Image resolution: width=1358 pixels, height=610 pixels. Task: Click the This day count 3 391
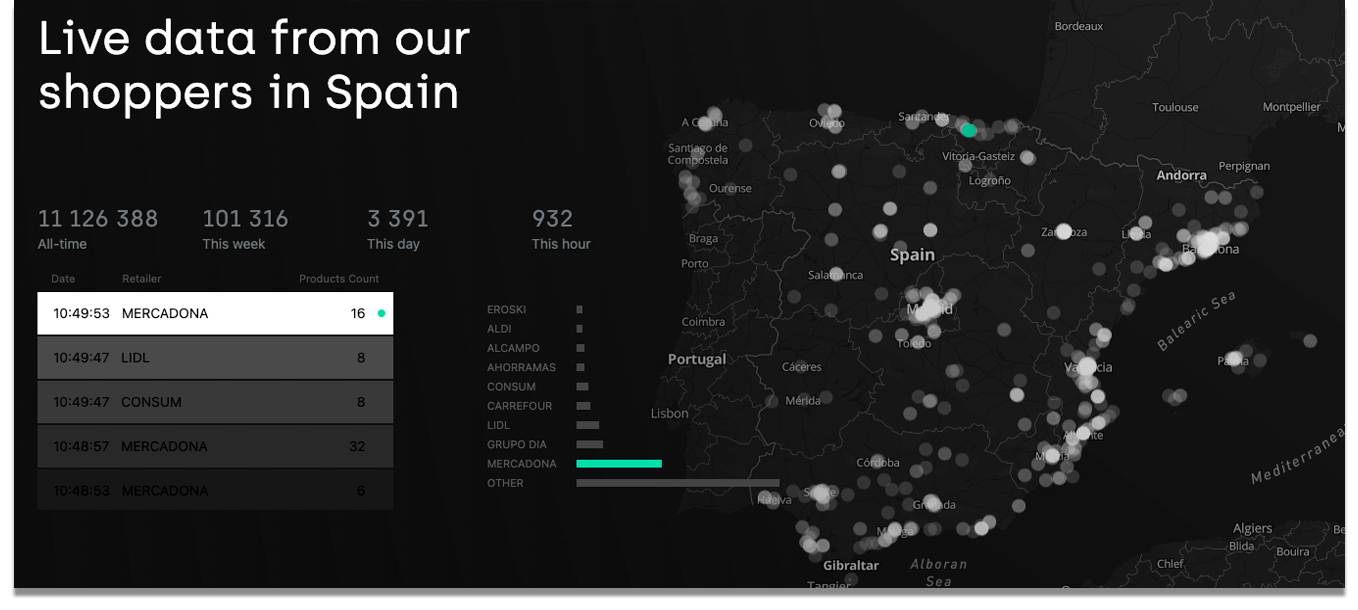[x=398, y=218]
